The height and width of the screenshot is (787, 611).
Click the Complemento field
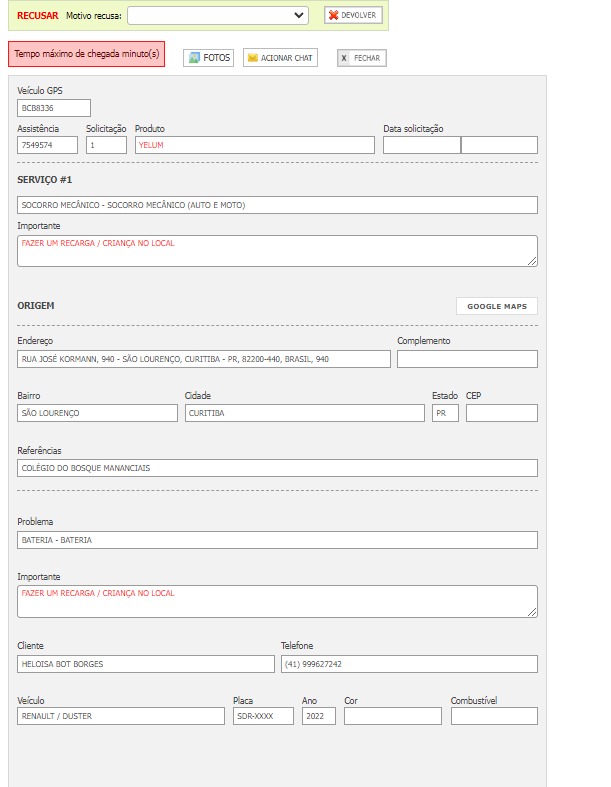point(467,359)
